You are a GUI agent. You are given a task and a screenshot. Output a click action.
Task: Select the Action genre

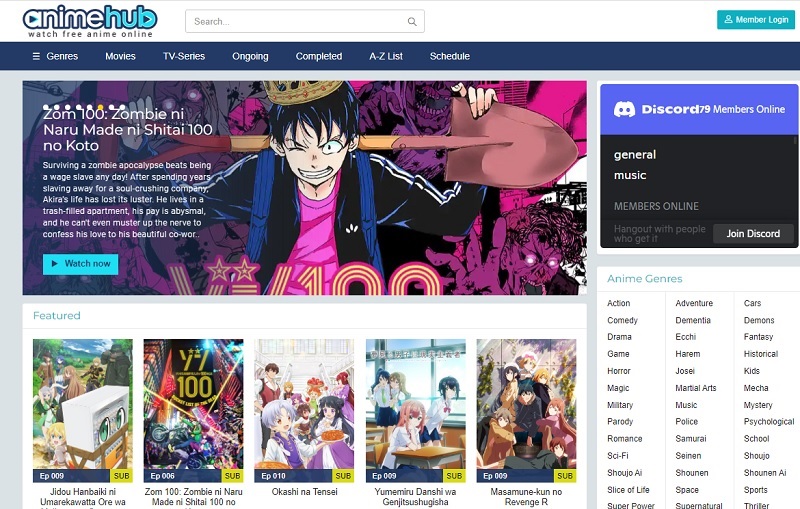point(618,303)
